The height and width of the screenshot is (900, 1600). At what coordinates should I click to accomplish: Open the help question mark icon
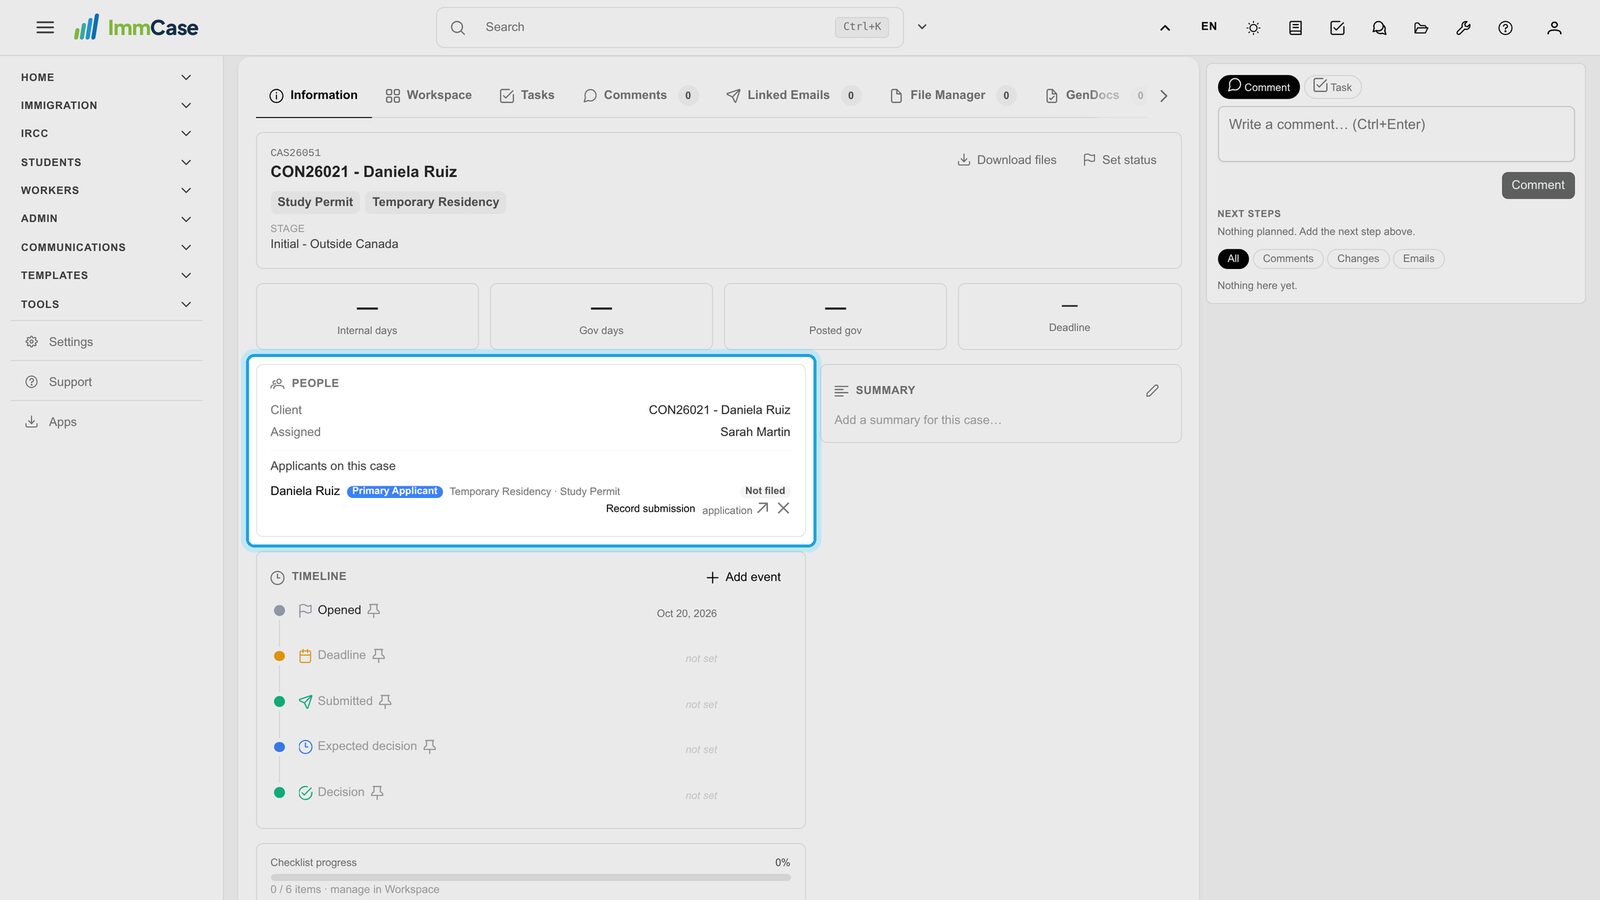click(x=1505, y=28)
